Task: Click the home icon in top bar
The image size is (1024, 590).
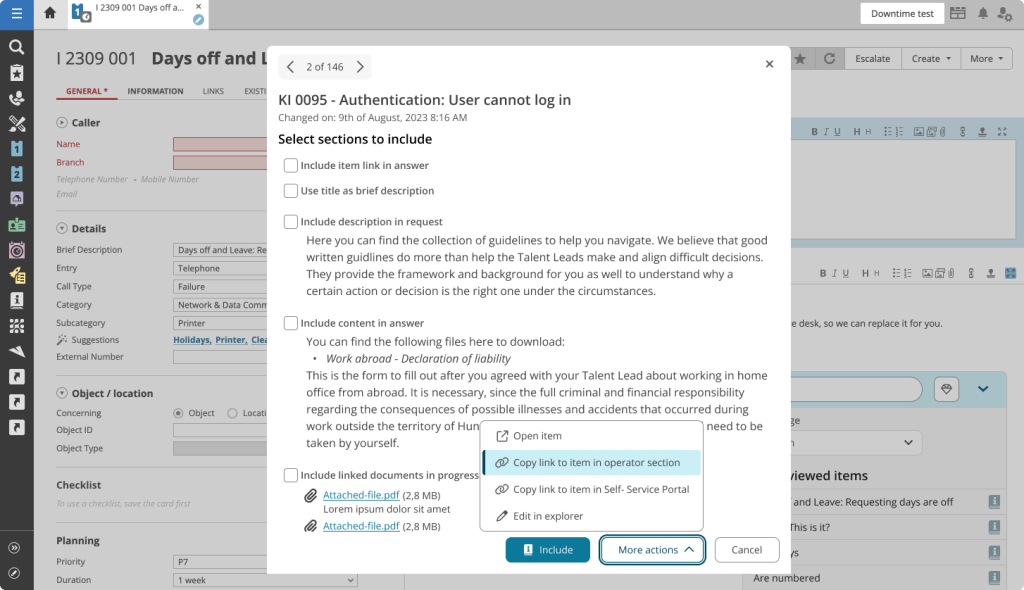Action: click(x=50, y=13)
